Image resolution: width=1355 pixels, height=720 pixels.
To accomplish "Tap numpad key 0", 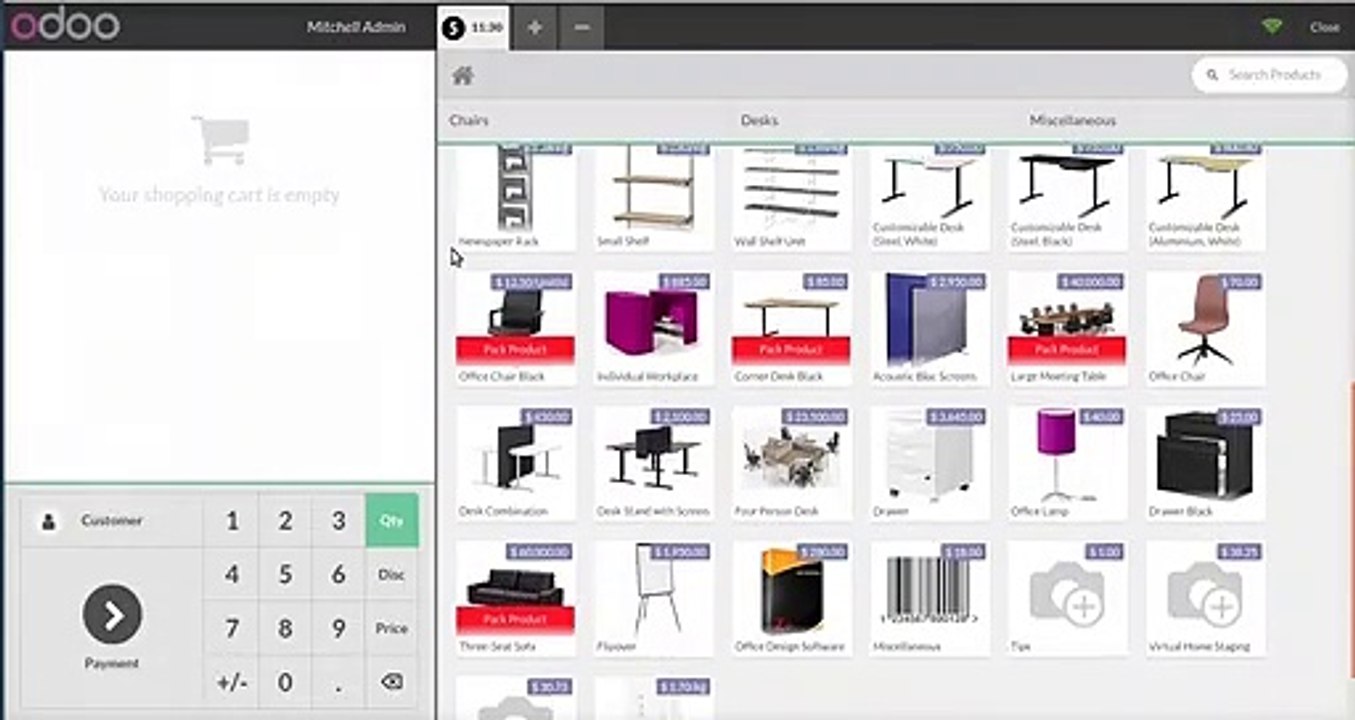I will point(285,683).
